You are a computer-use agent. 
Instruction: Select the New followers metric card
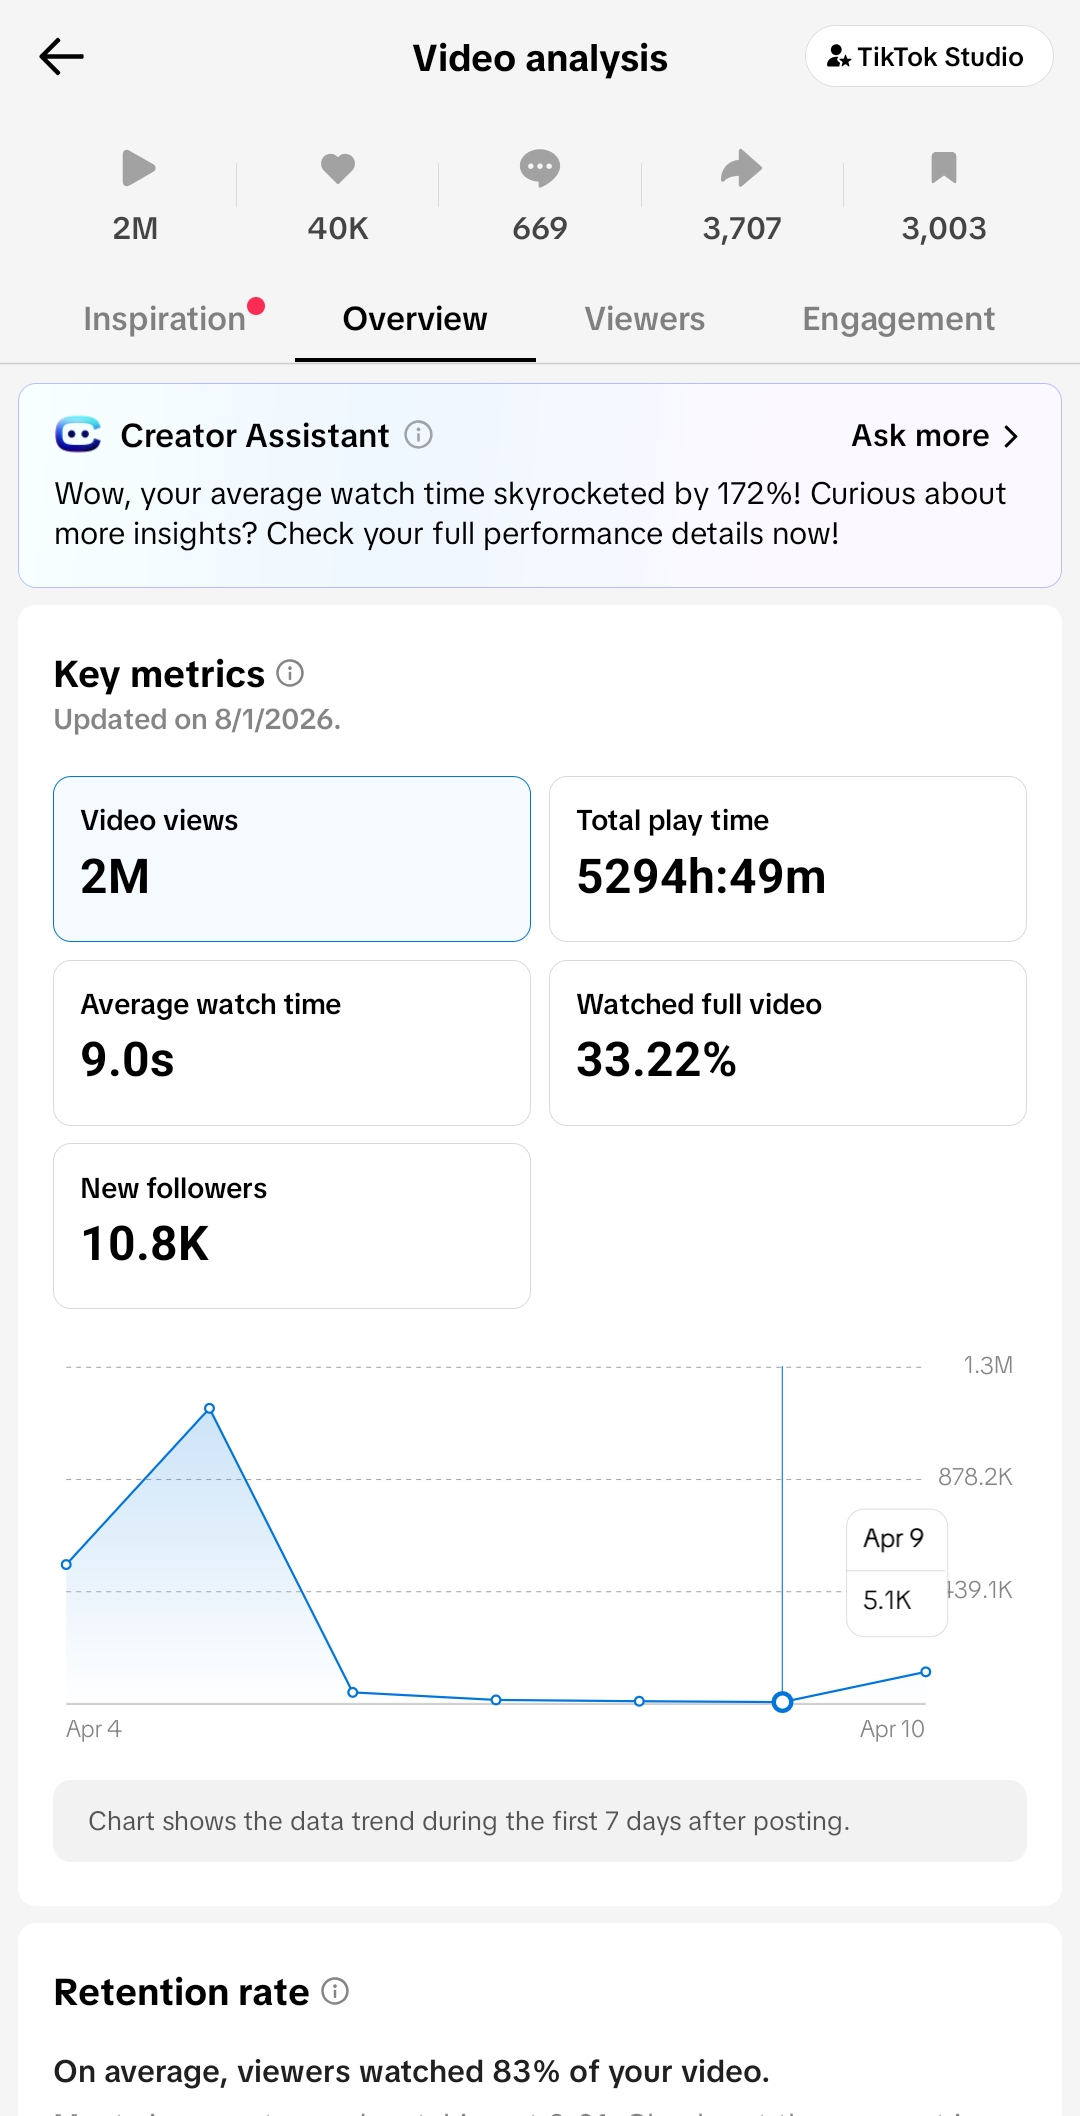click(292, 1226)
